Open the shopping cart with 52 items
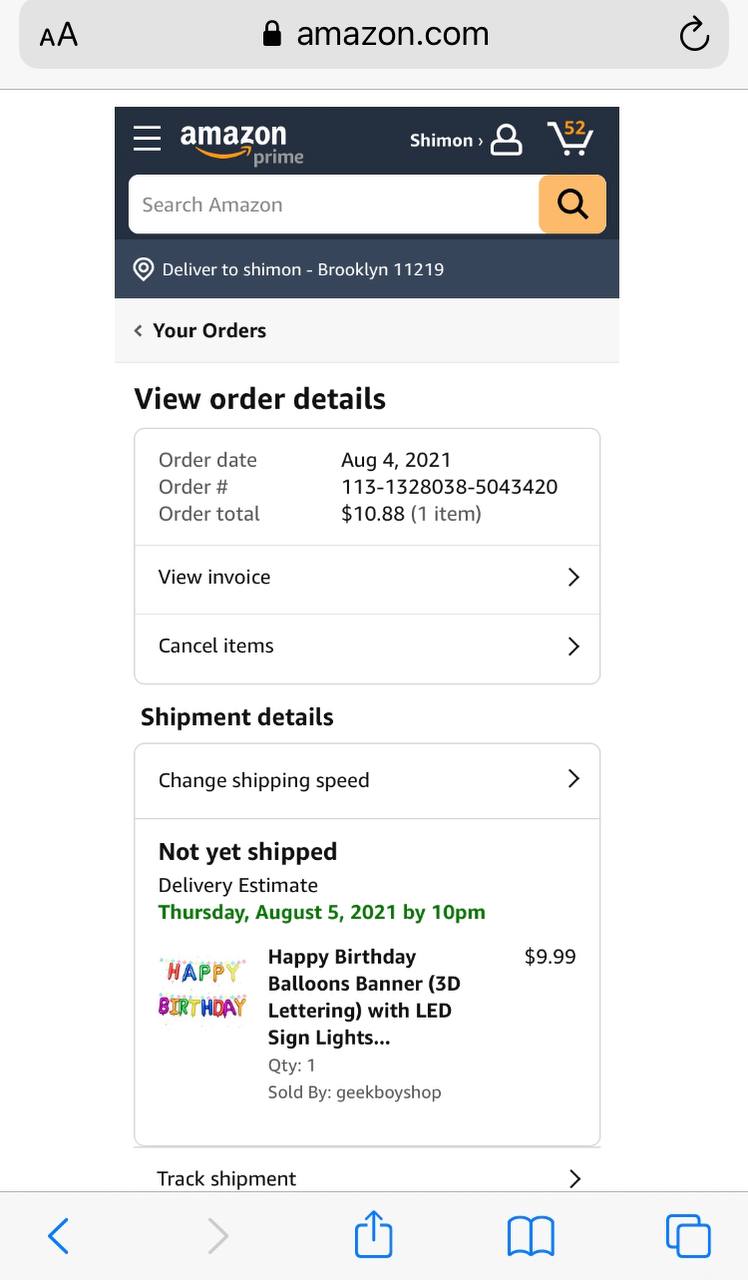Screen dimensions: 748x1280 coord(570,138)
